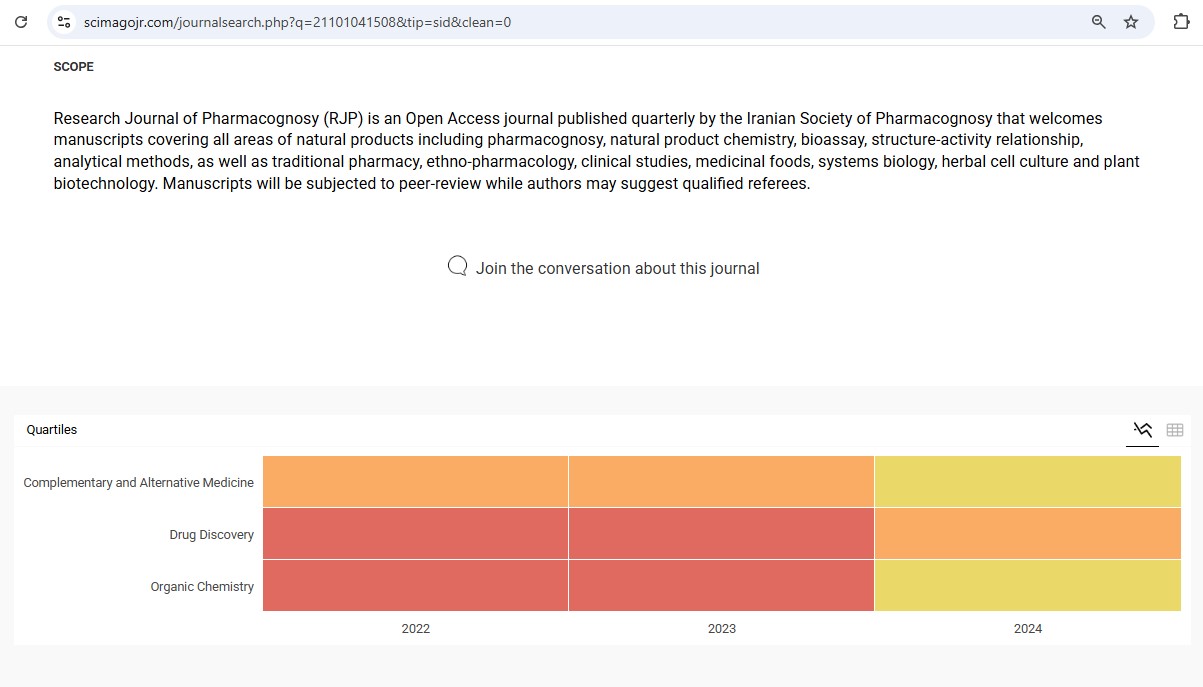Click the zoom magnifier icon in address bar
The height and width of the screenshot is (687, 1203).
(1098, 22)
